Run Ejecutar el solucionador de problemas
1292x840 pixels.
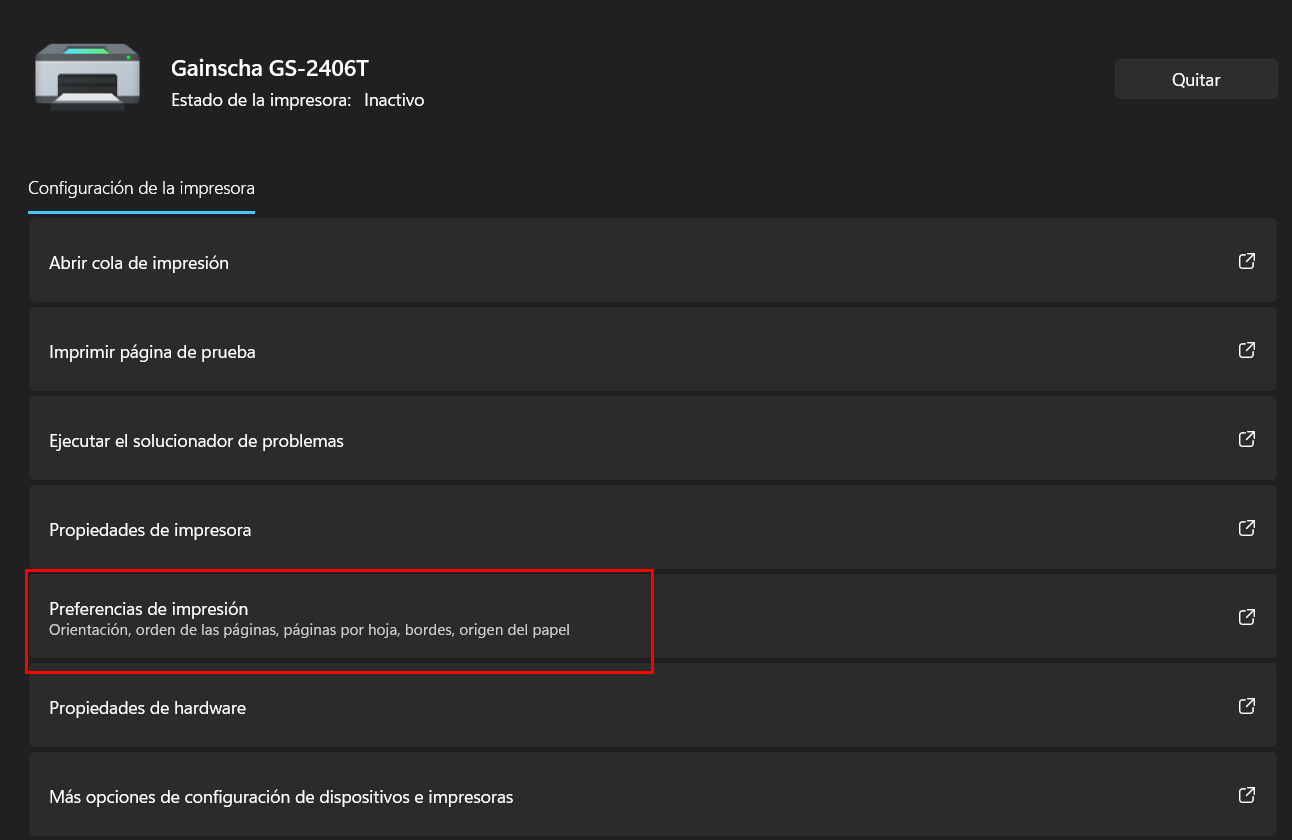click(196, 441)
